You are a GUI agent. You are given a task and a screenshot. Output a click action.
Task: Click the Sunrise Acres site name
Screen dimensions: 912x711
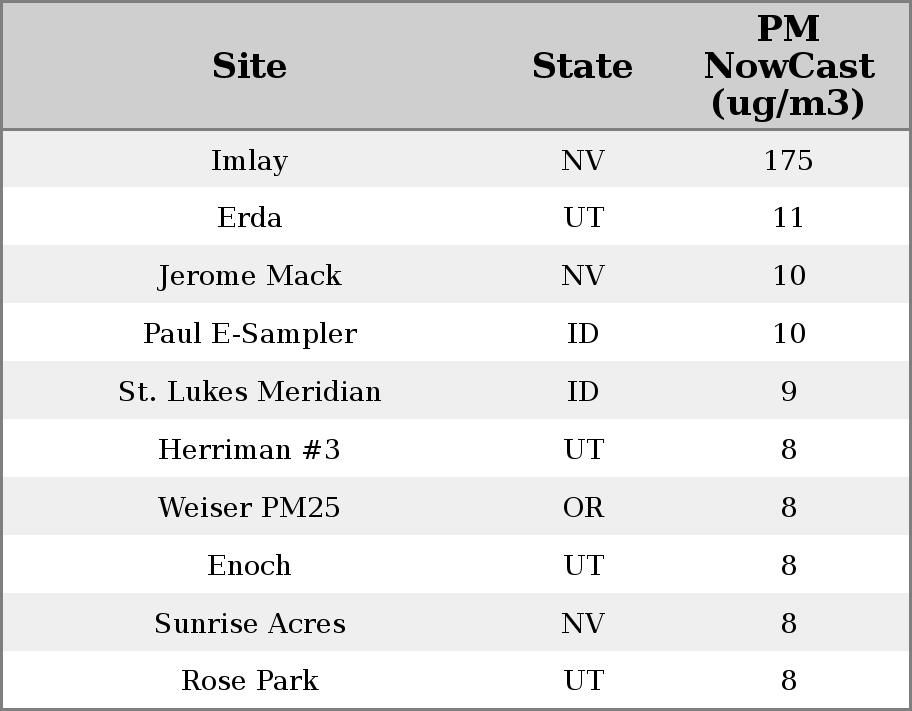pos(249,623)
